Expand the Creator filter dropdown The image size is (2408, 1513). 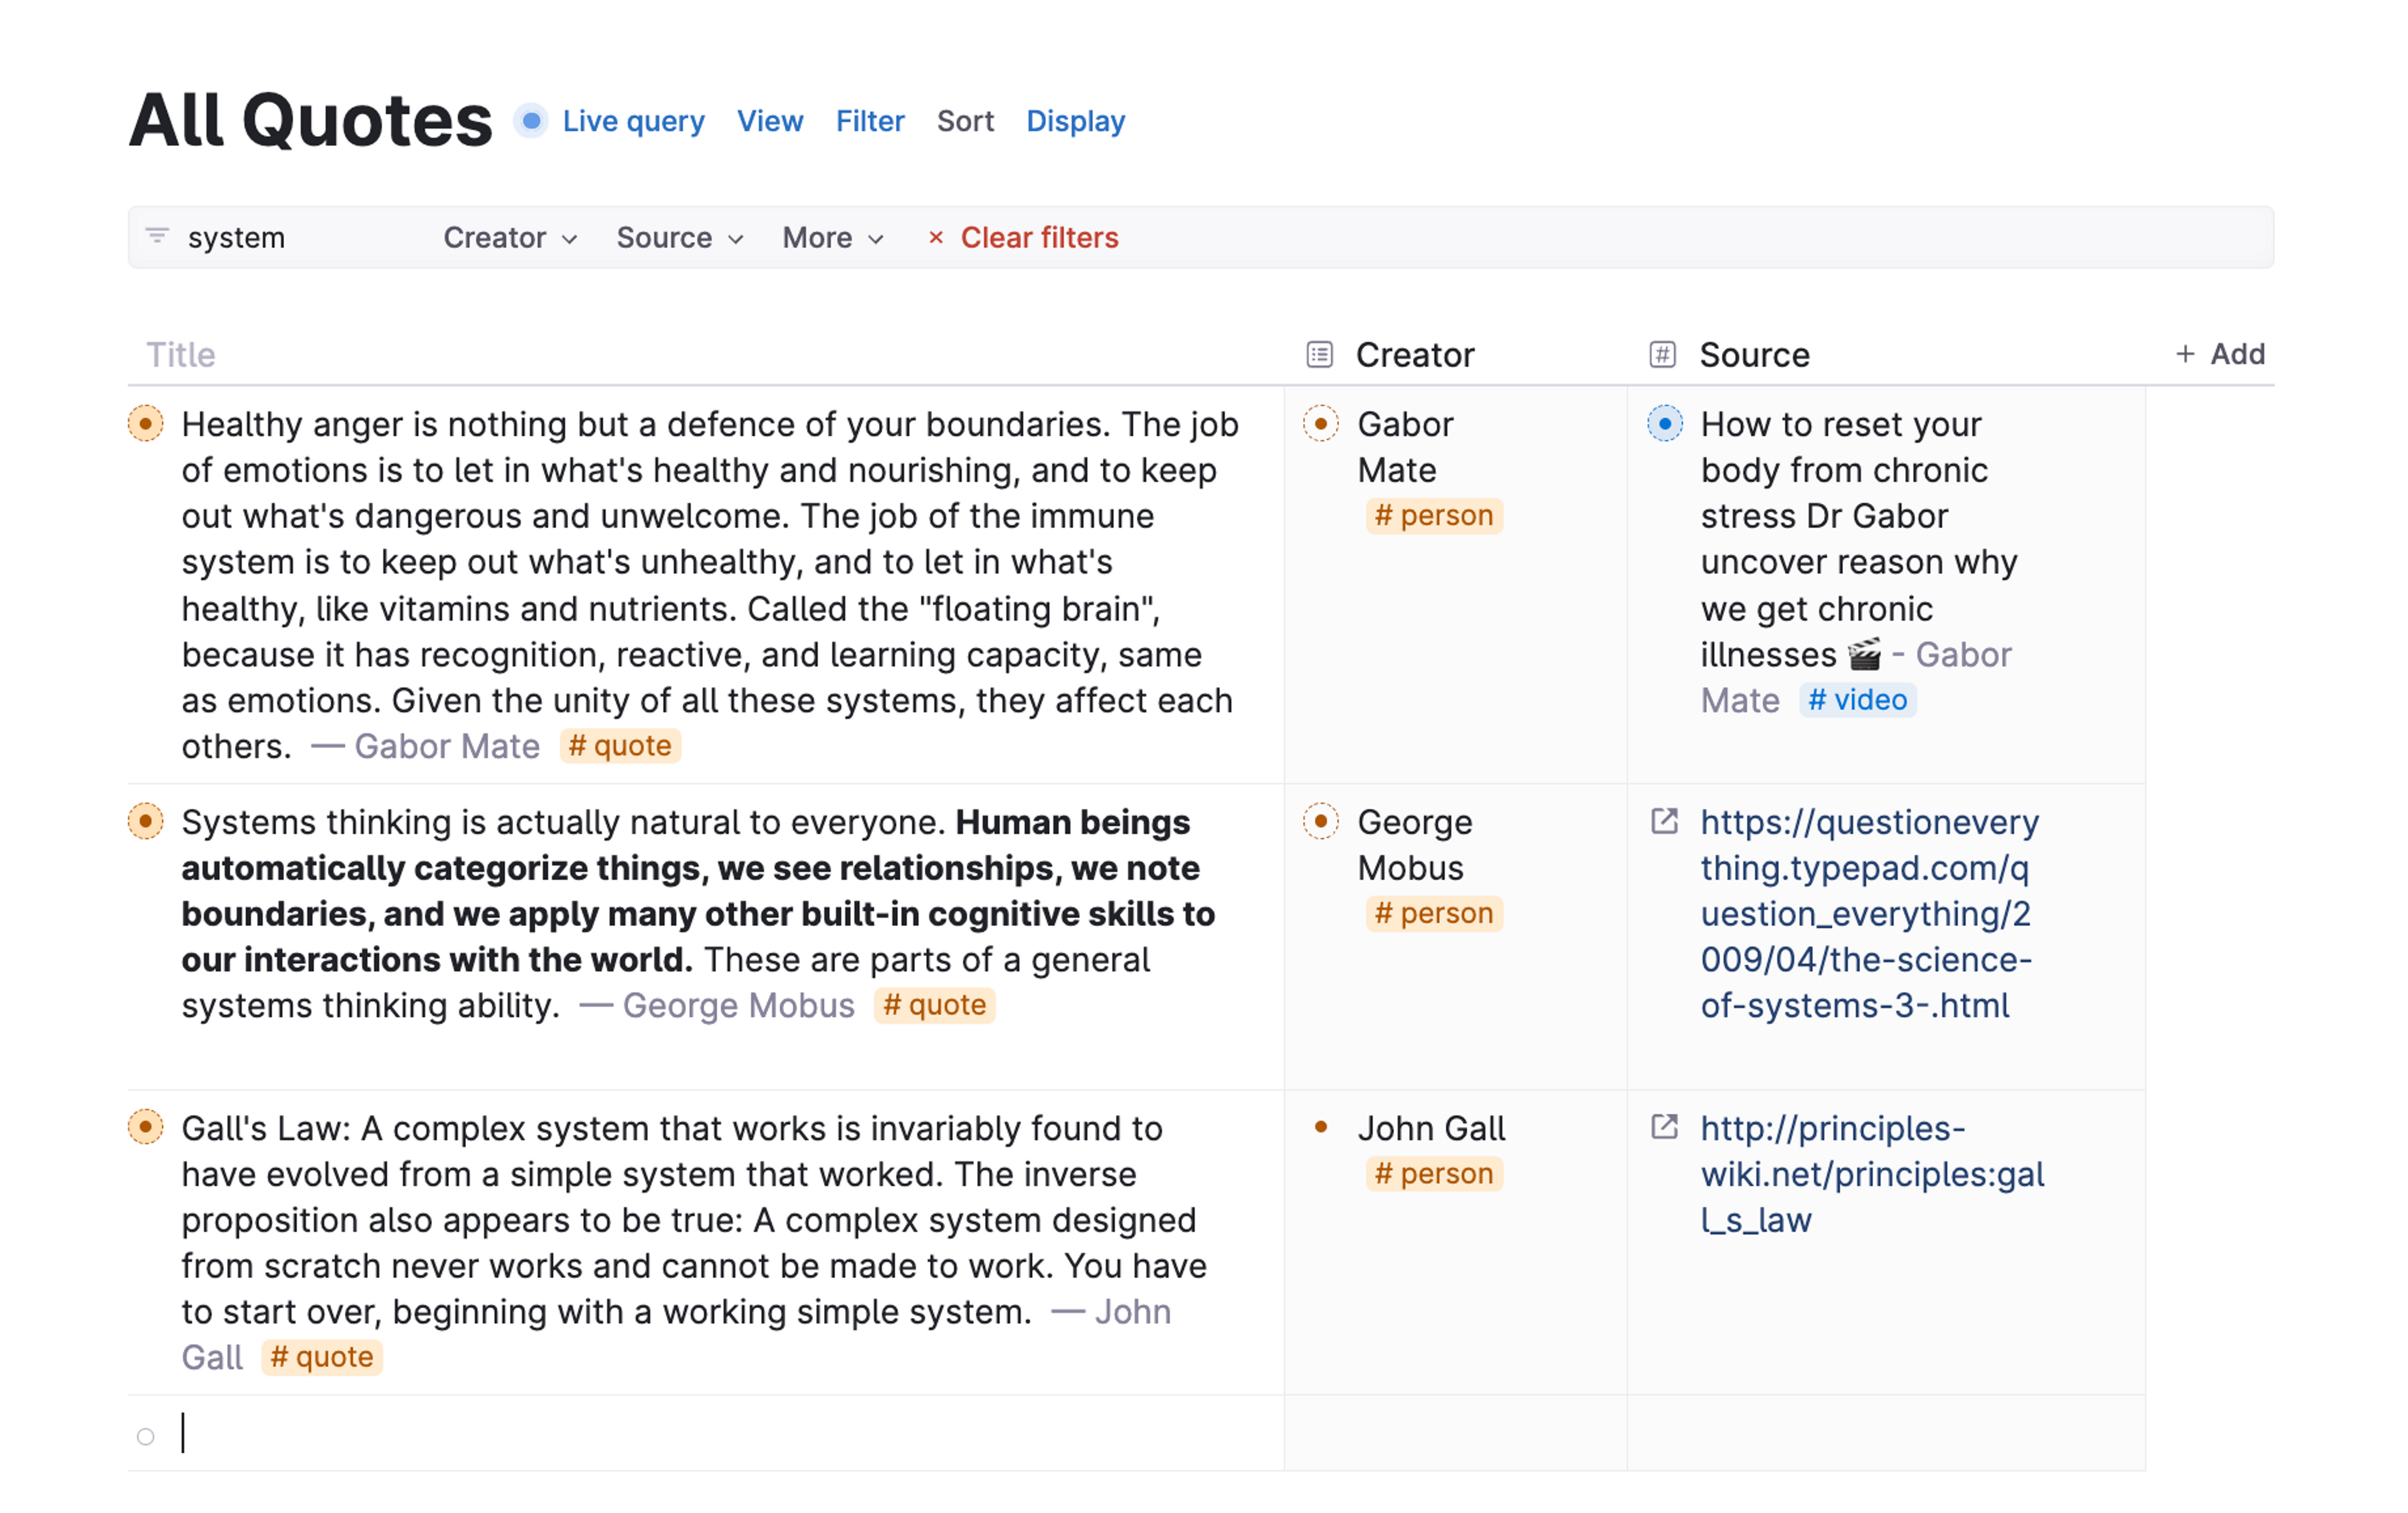pos(510,238)
